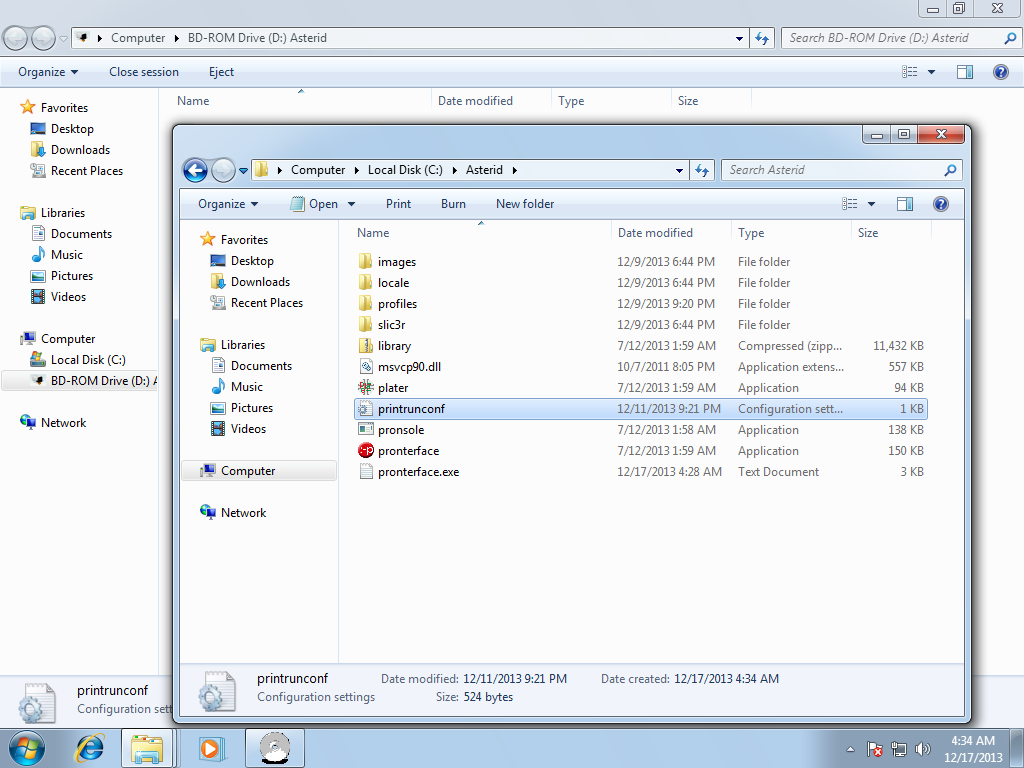Click the Back arrow in Asterid window
This screenshot has width=1024, height=768.
click(196, 170)
